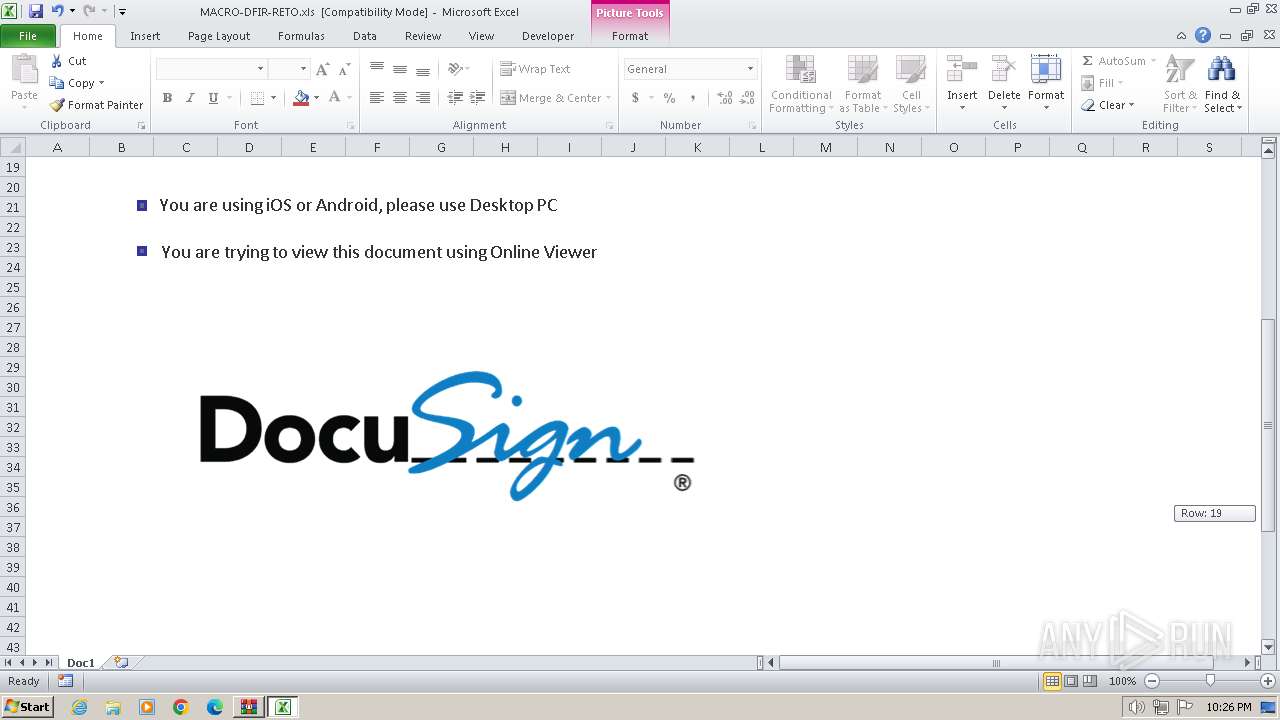Open the Orientation text rotation menu
This screenshot has height=720, width=1280.
(x=459, y=69)
